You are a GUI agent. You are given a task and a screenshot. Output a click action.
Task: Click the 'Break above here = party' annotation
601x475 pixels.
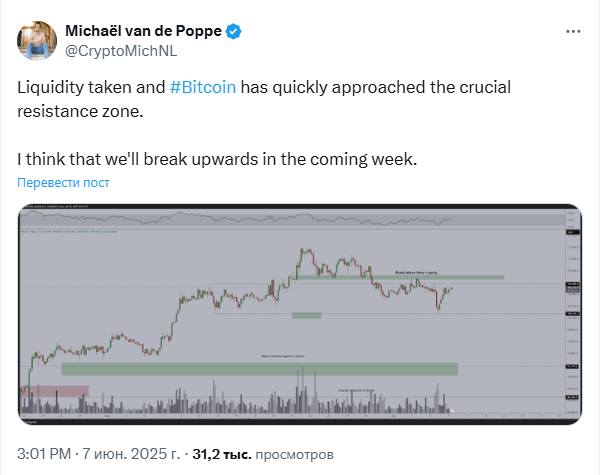tap(416, 272)
